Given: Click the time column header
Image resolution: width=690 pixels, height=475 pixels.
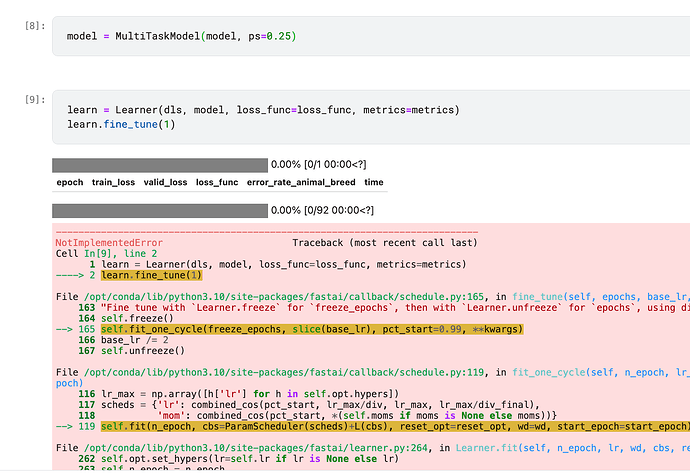Looking at the screenshot, I should pos(373,183).
